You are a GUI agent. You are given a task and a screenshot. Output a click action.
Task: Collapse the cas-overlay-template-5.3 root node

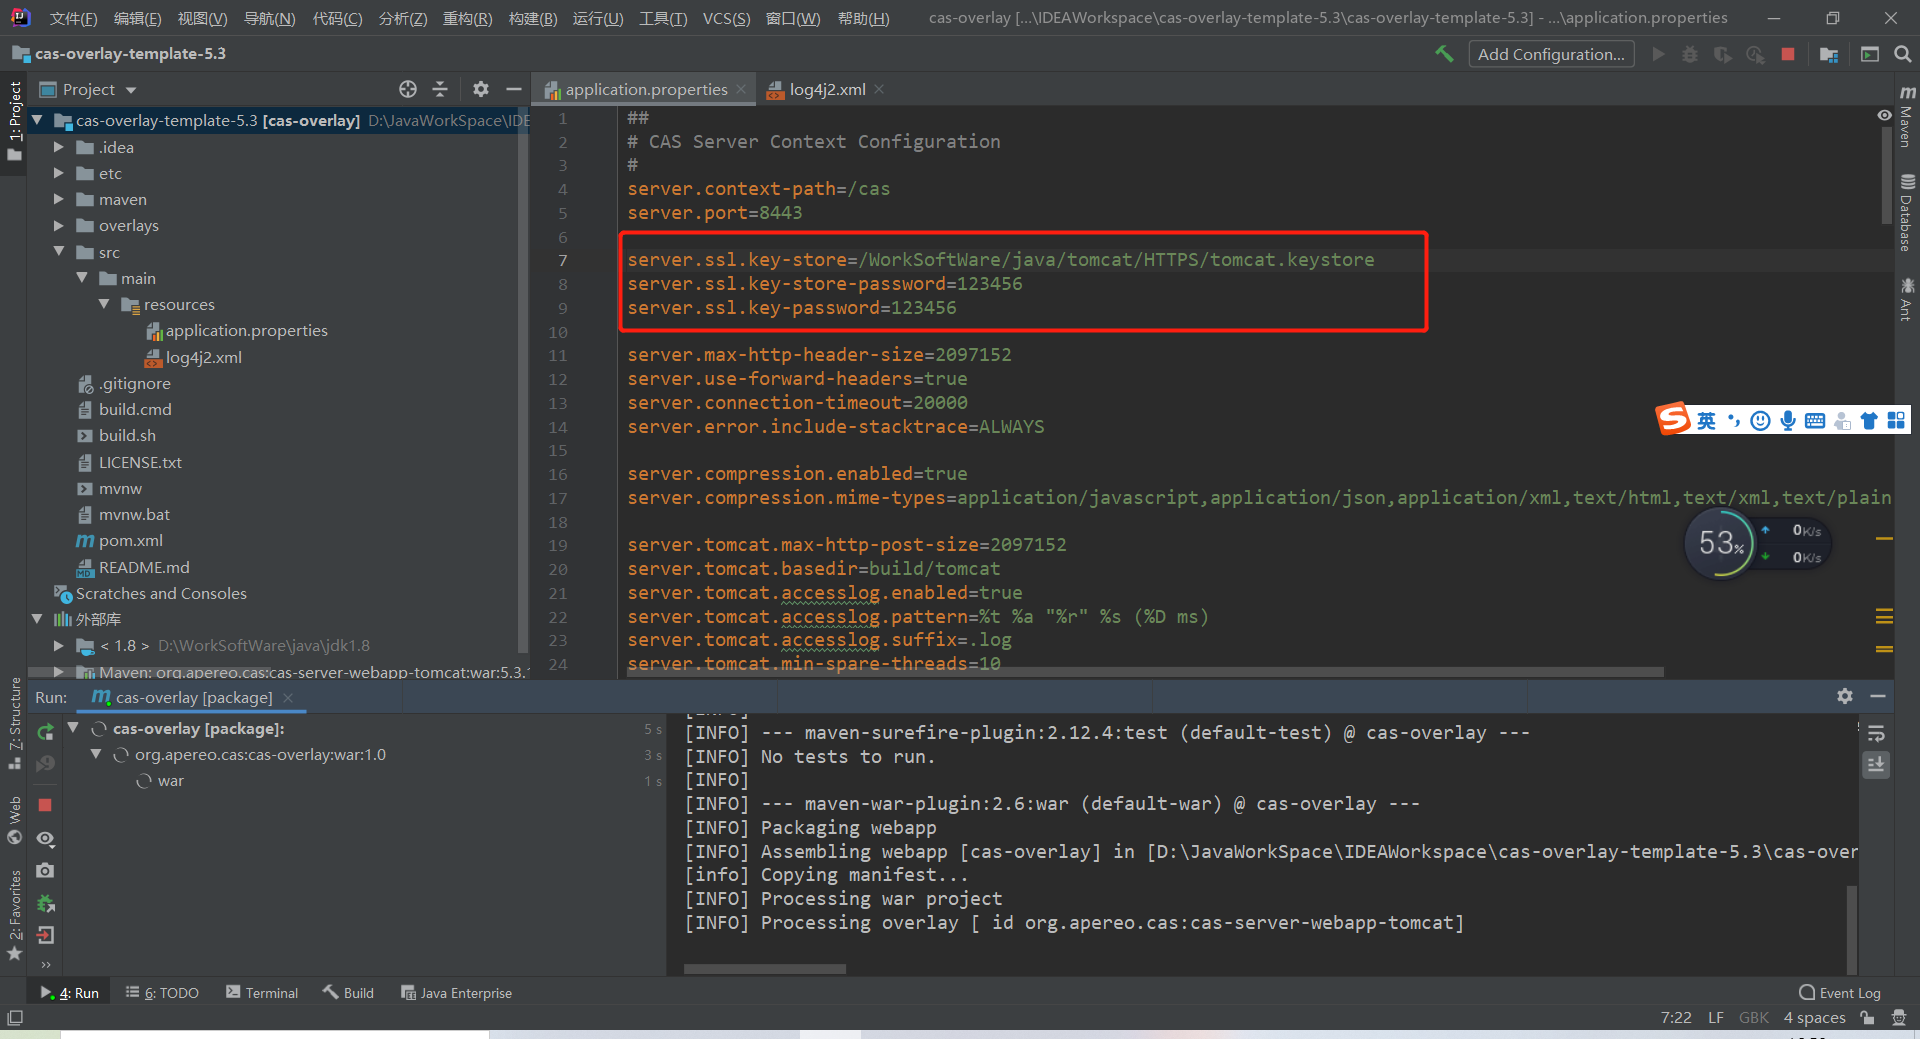pyautogui.click(x=37, y=120)
